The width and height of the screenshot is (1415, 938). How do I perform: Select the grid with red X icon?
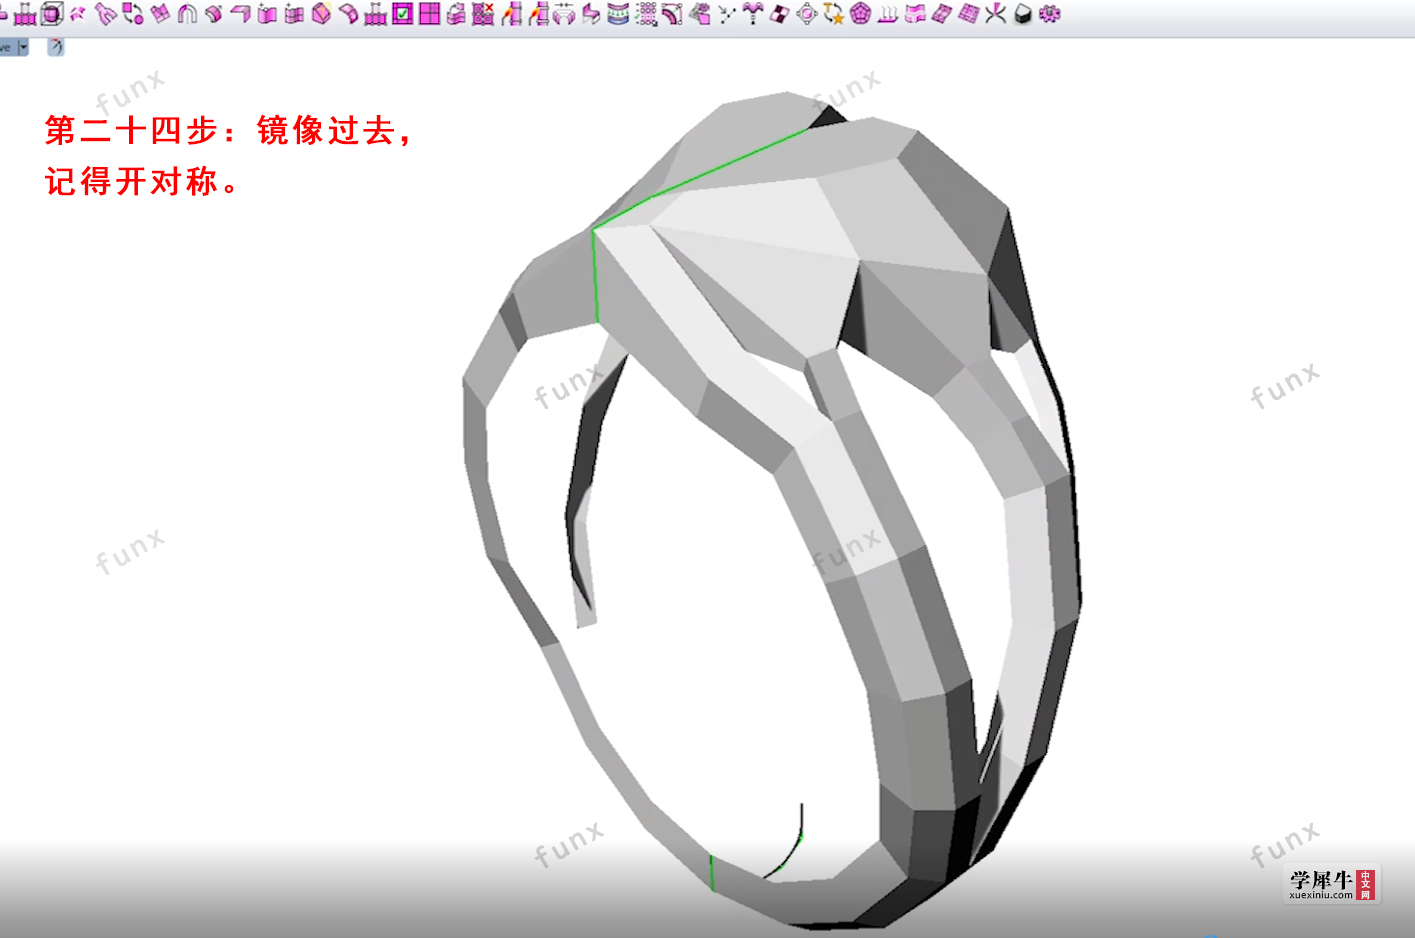(483, 14)
